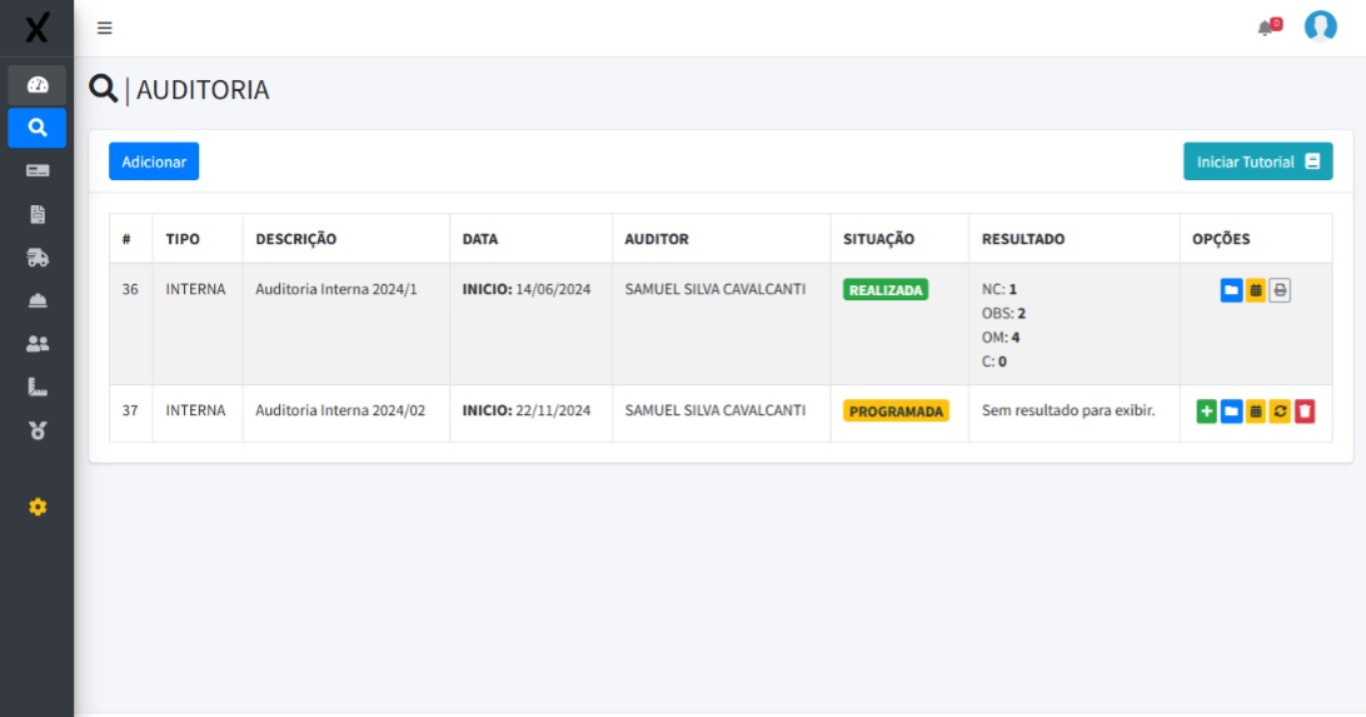
Task: Open the card icon sidebar item
Action: click(37, 171)
